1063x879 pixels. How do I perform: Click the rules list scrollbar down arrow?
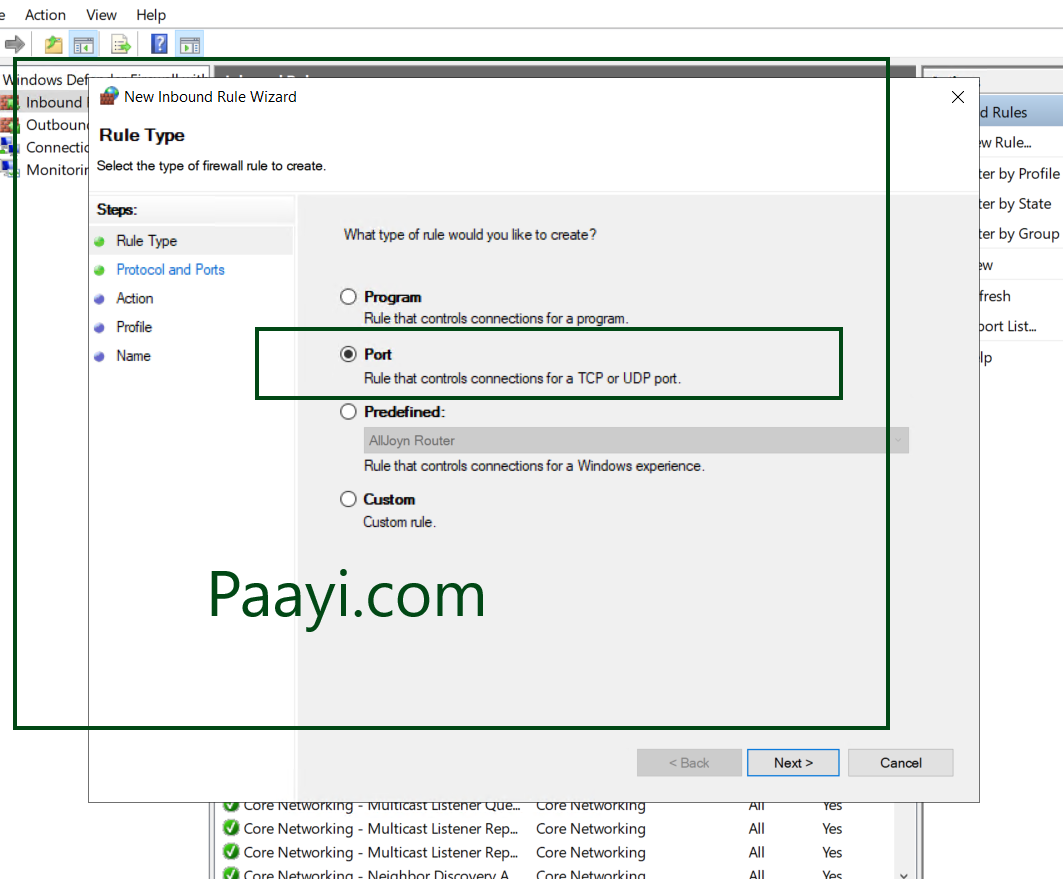[904, 874]
